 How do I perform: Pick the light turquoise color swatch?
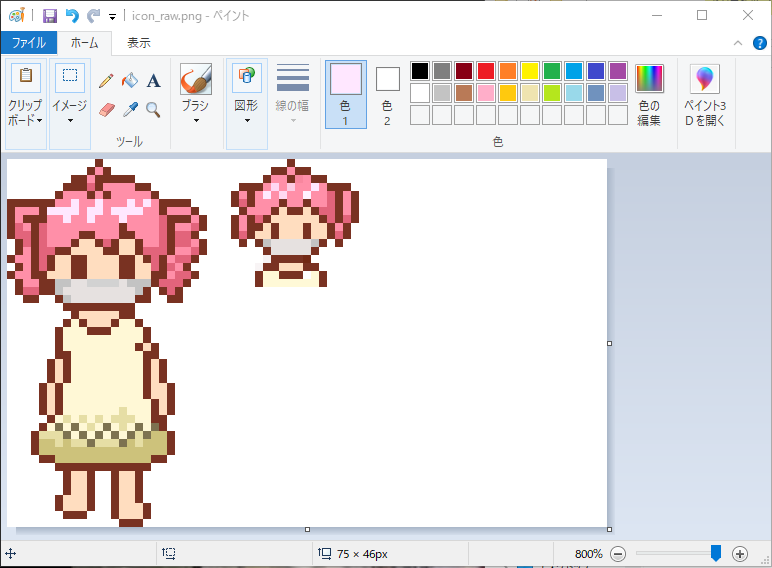click(574, 93)
